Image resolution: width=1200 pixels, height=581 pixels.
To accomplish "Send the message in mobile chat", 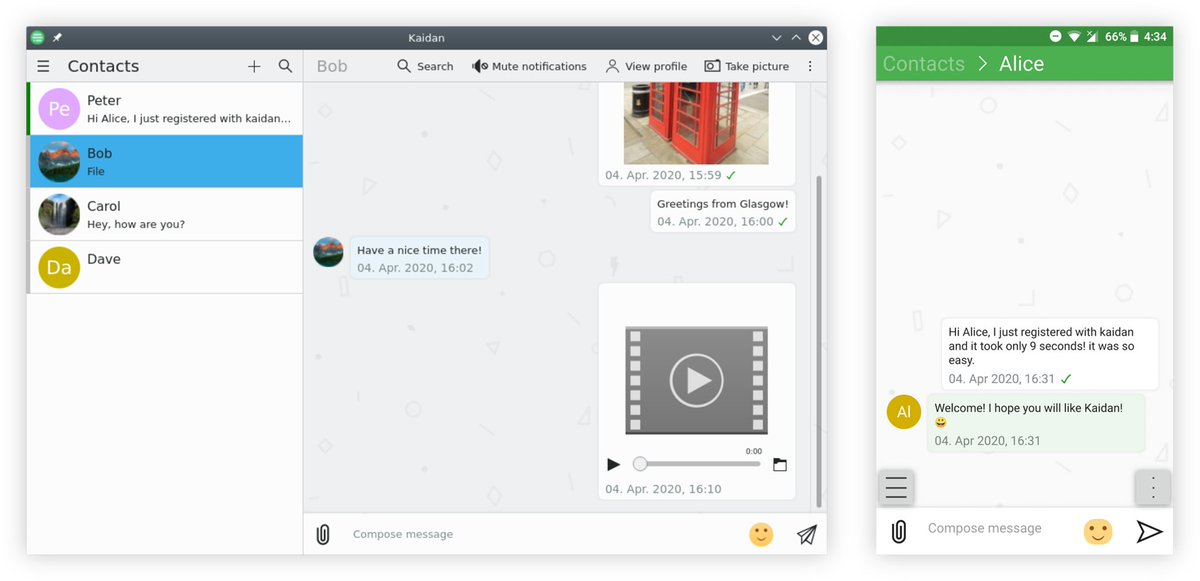I will coord(1150,531).
